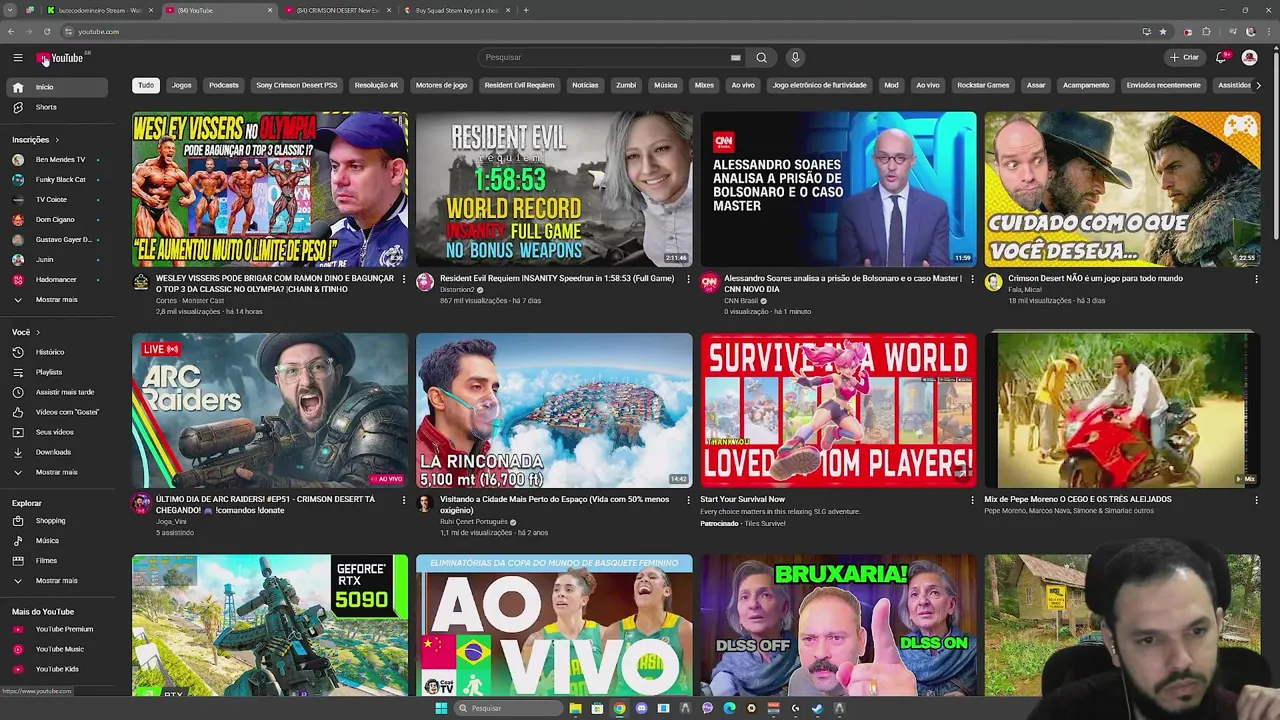Open Alessandro Soares CNN video thumbnail
1280x720 pixels.
838,189
